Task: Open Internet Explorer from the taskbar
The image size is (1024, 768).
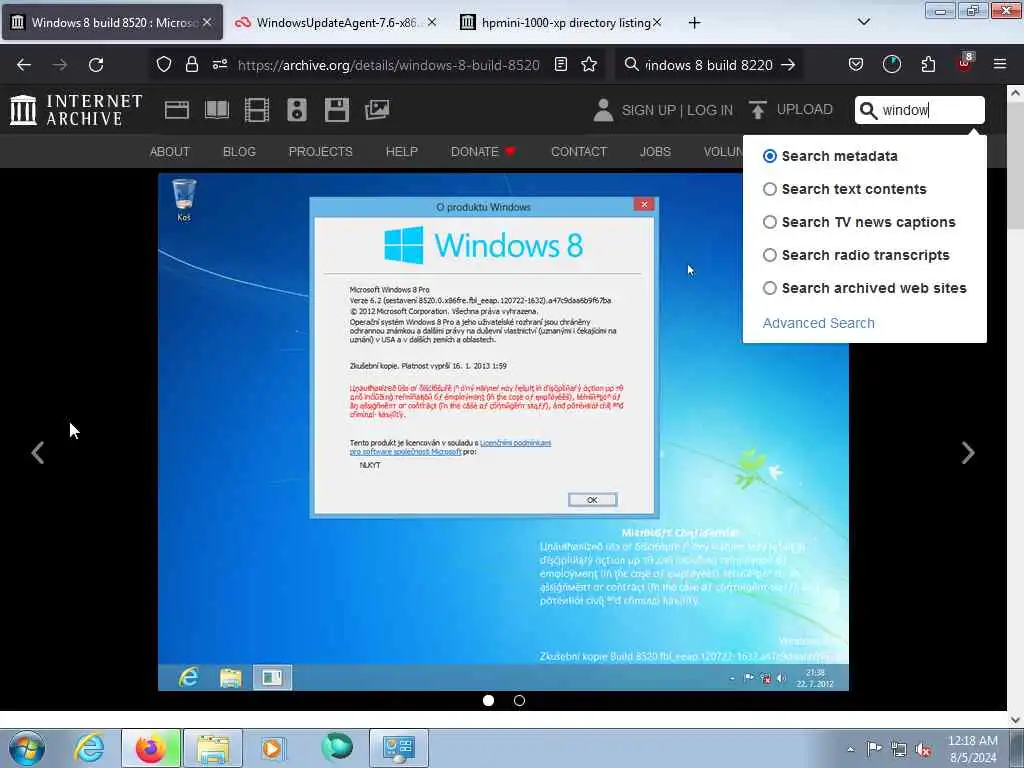Action: pyautogui.click(x=89, y=748)
